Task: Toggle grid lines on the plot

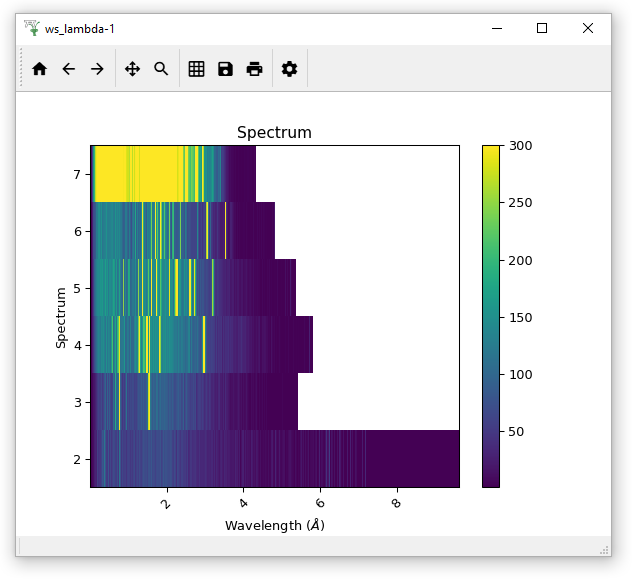Action: (x=196, y=69)
